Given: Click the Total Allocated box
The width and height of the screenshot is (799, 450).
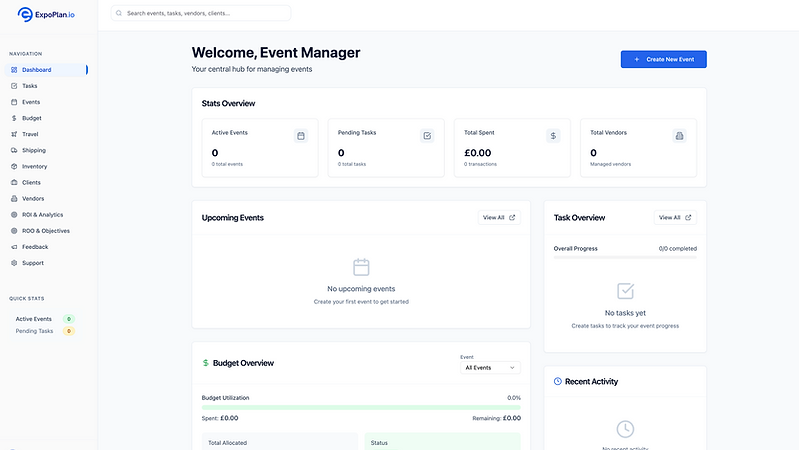Looking at the screenshot, I should (x=280, y=441).
